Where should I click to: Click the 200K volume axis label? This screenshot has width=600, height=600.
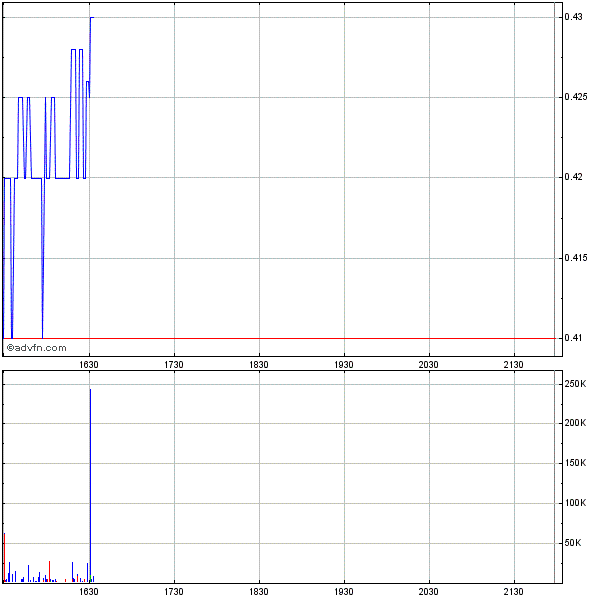pos(575,423)
